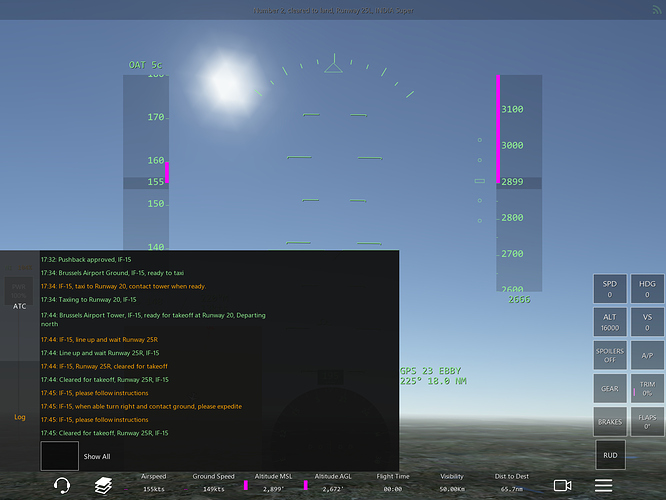Tap the Altitude AGL 2,672' readout
This screenshot has width=666, height=500.
click(x=333, y=483)
